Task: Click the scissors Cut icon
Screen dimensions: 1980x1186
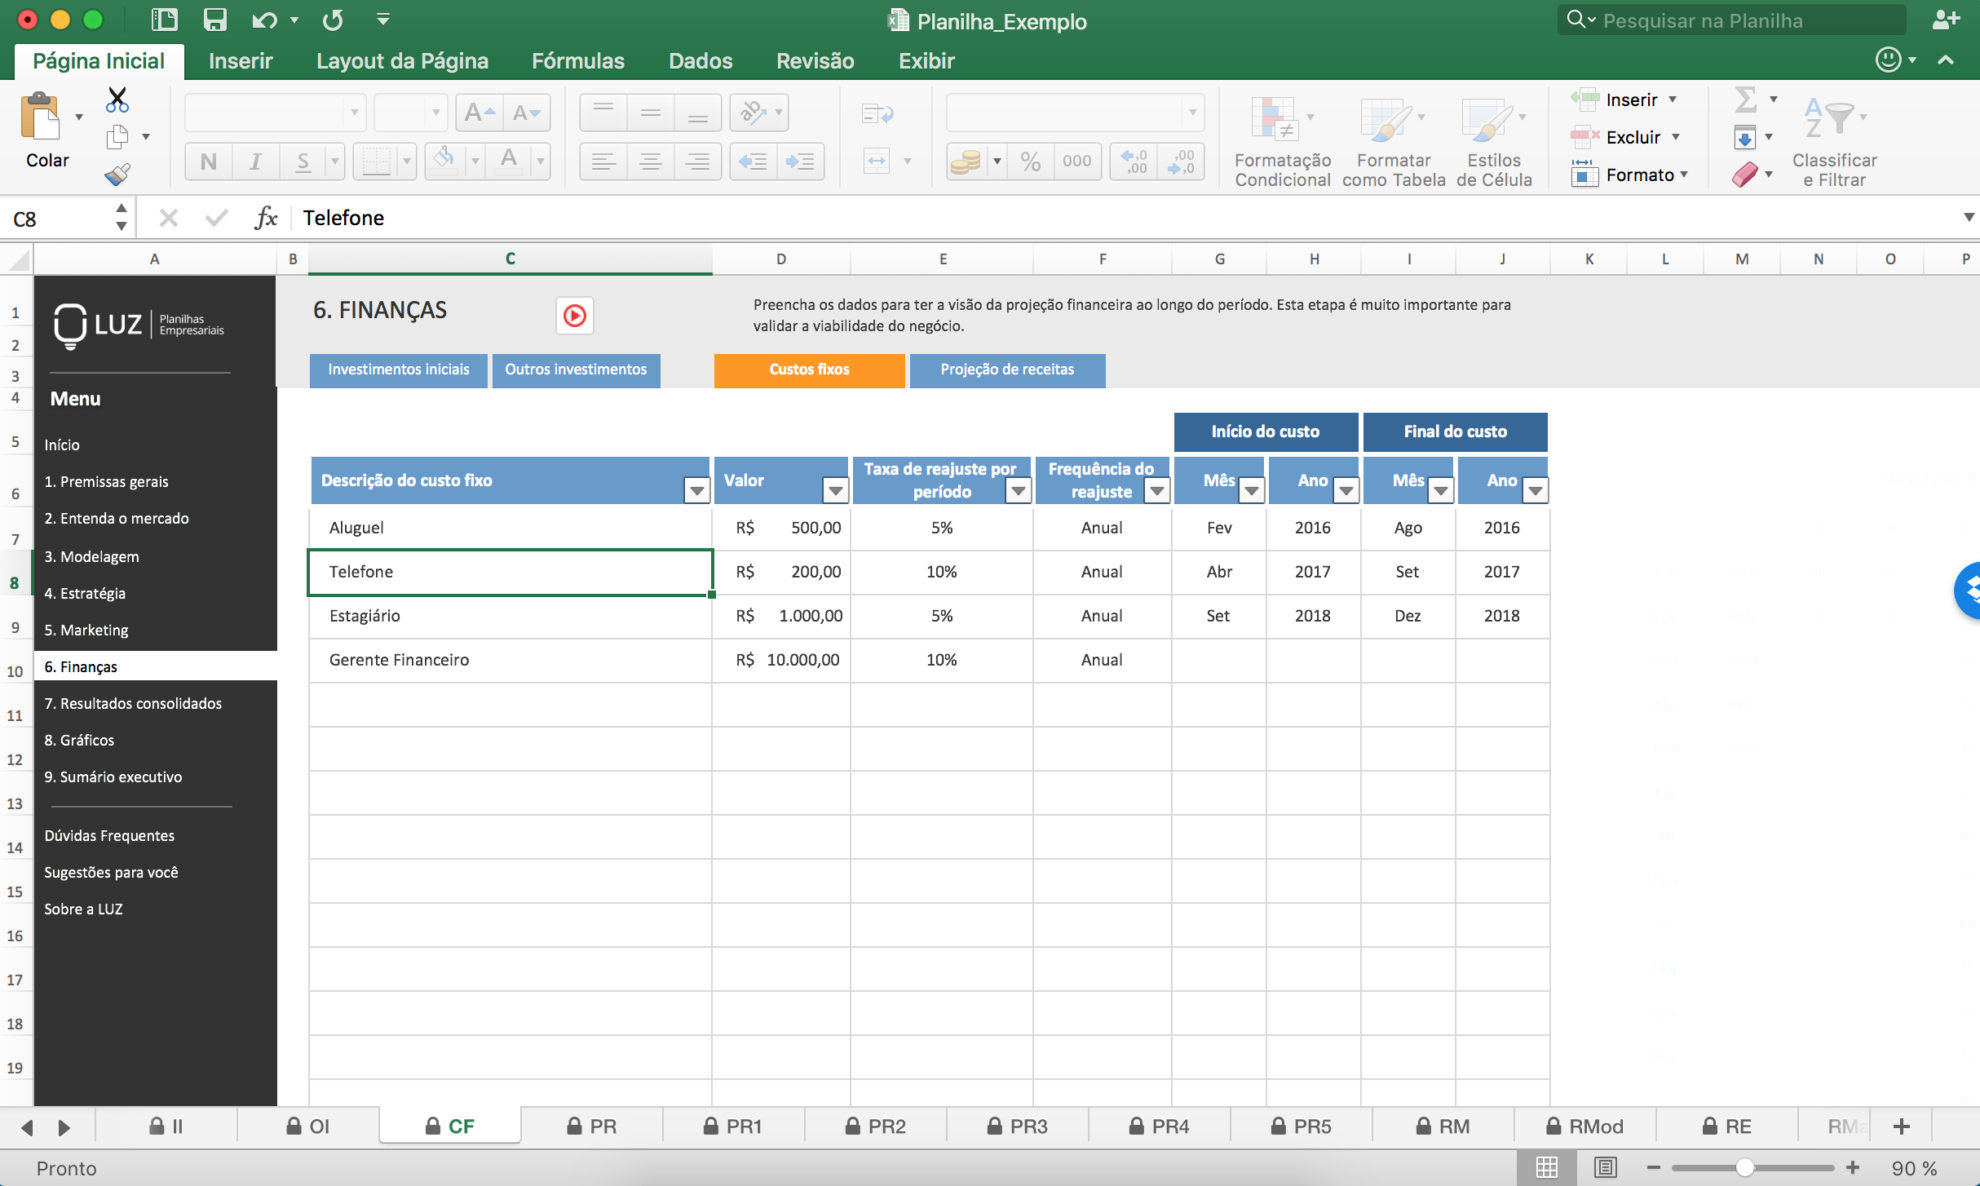Action: click(x=117, y=100)
